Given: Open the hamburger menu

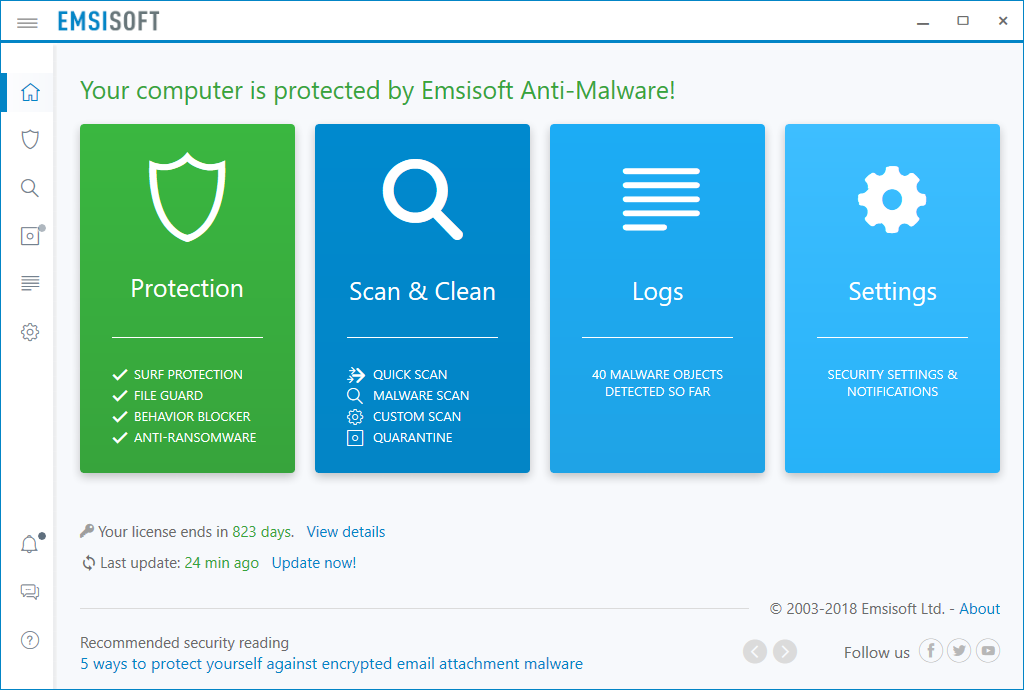Looking at the screenshot, I should (x=27, y=22).
